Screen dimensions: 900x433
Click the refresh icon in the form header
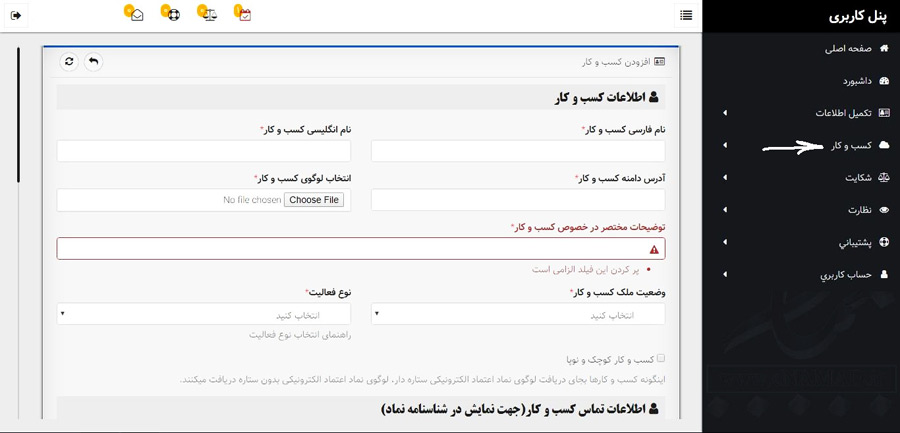[x=69, y=61]
